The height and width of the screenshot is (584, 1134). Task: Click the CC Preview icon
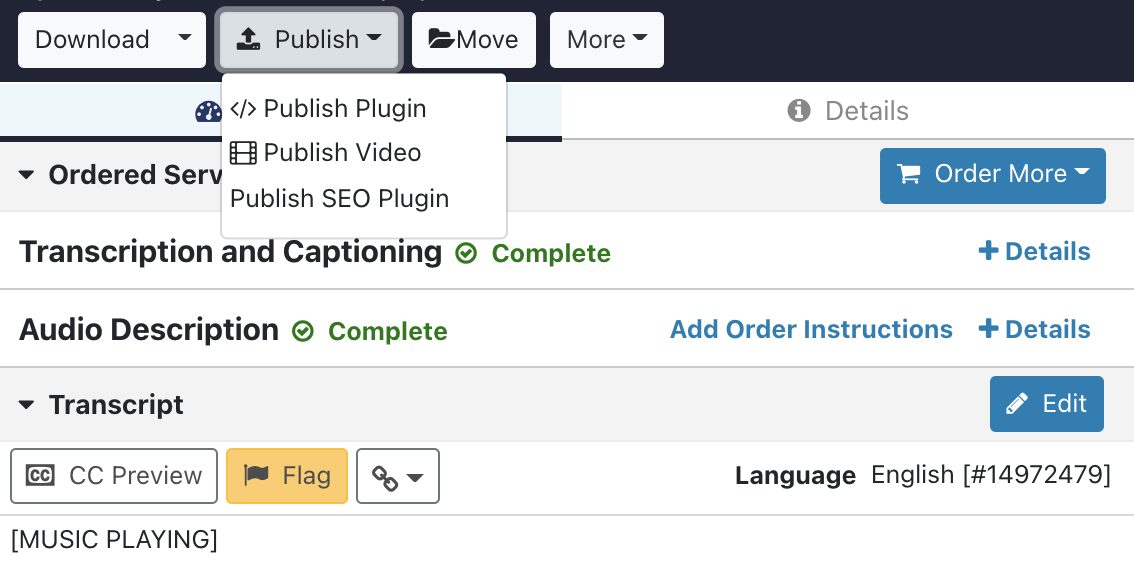click(x=40, y=476)
